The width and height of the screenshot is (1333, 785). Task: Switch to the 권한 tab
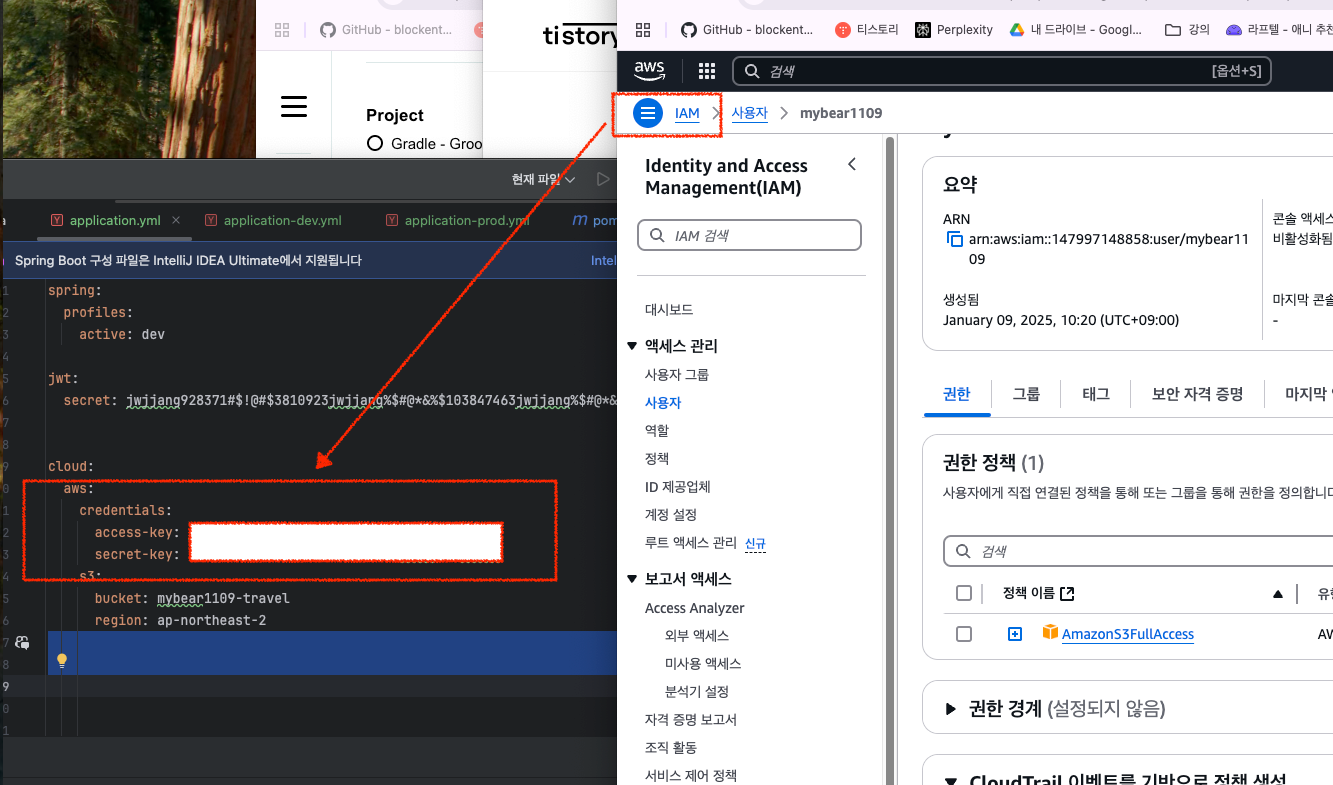957,394
